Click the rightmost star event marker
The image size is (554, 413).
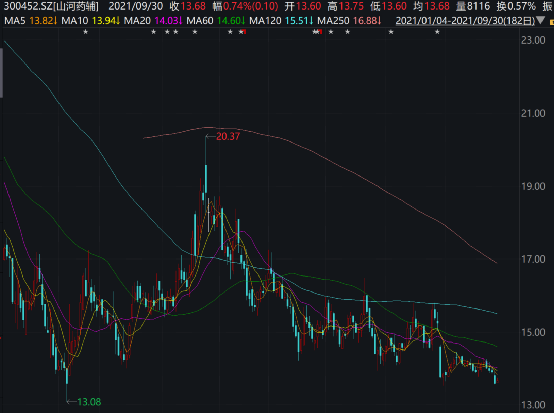(x=437, y=32)
